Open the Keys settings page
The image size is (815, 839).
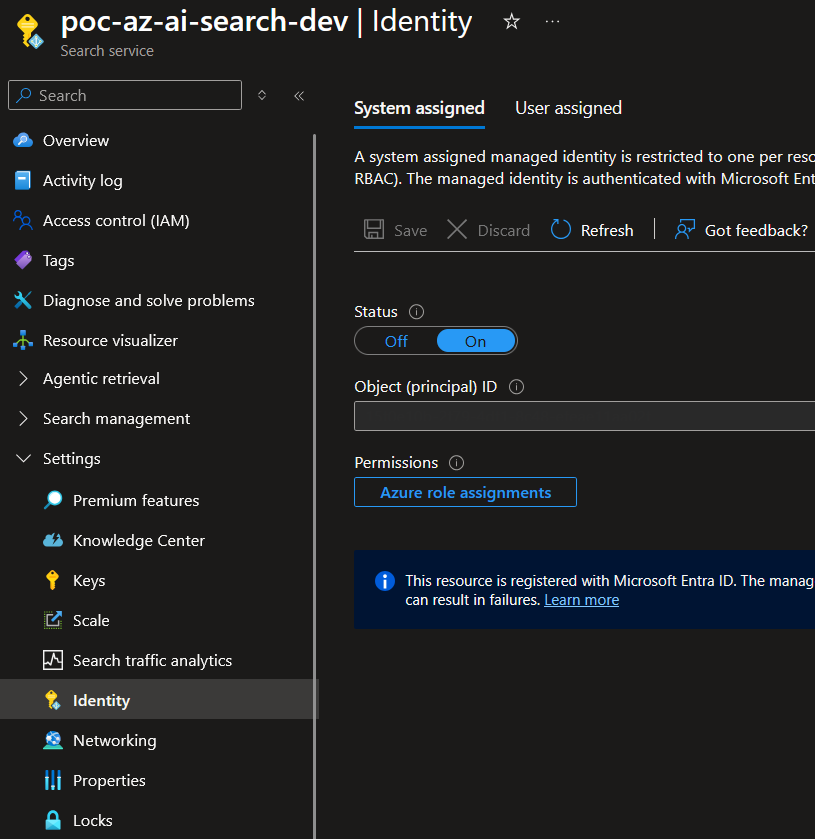tap(89, 580)
